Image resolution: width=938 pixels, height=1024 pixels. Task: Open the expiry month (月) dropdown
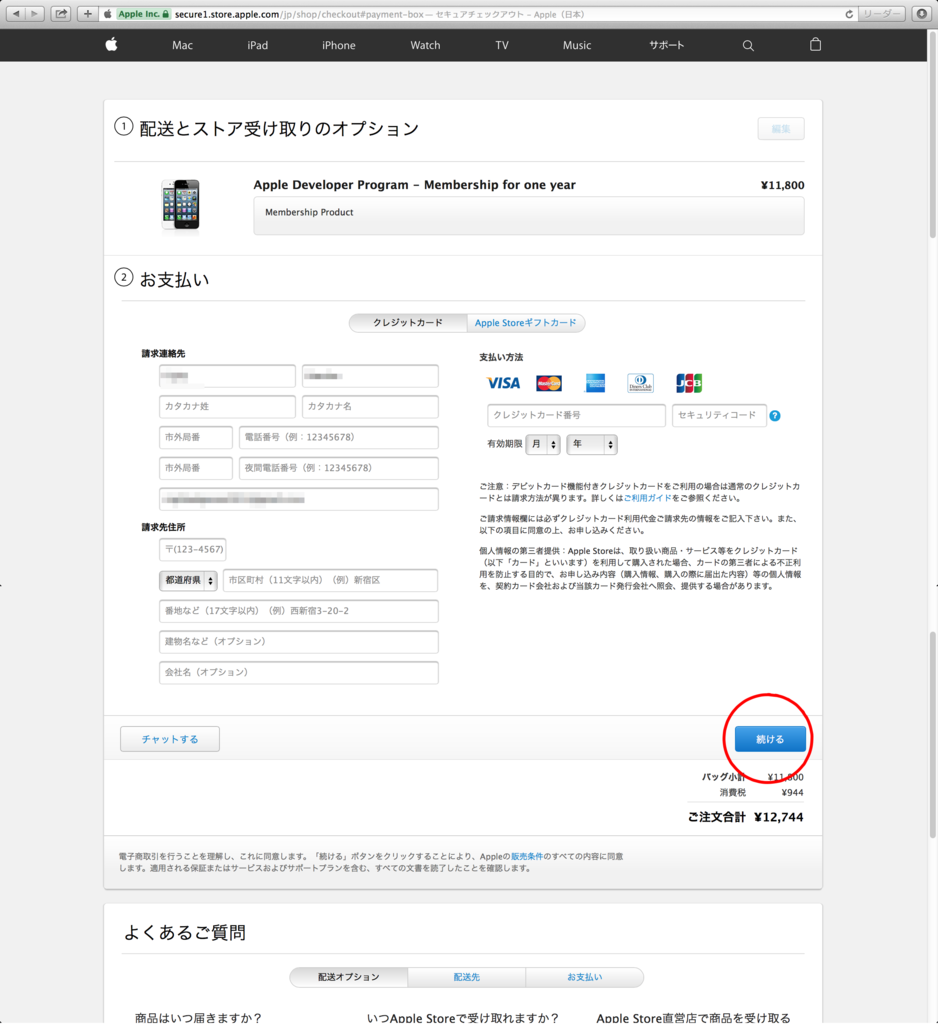(x=543, y=445)
